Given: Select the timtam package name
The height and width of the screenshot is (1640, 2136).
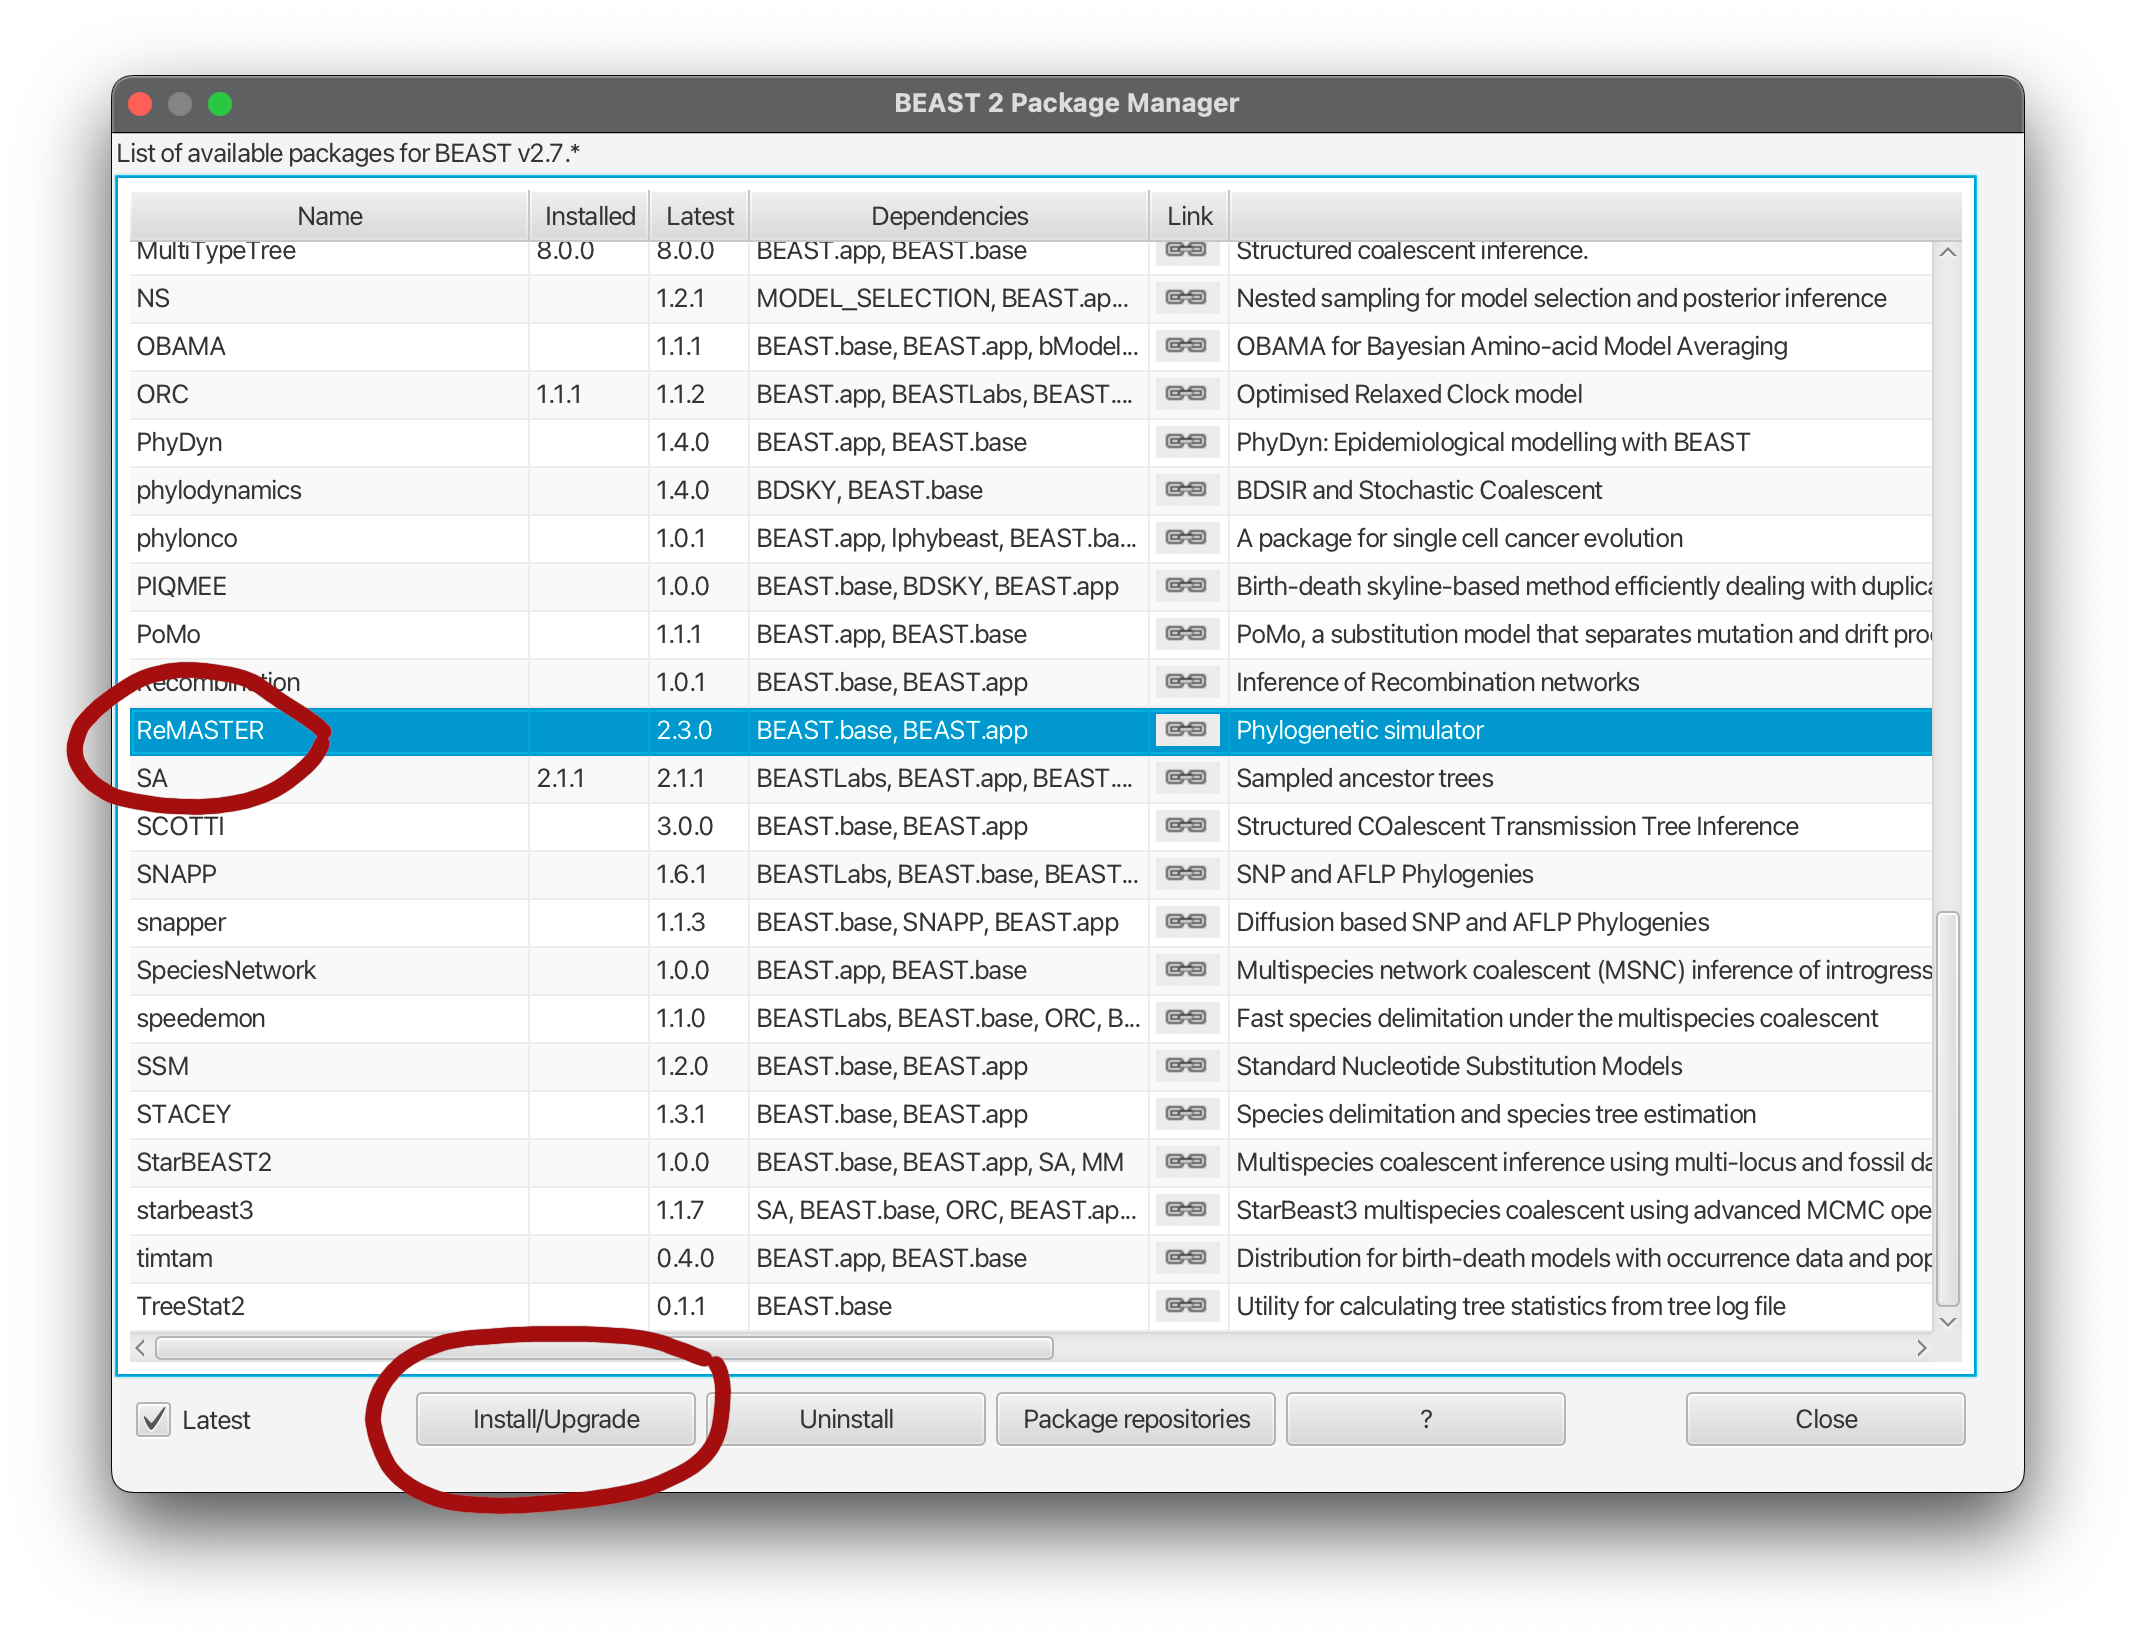Looking at the screenshot, I should pyautogui.click(x=174, y=1258).
